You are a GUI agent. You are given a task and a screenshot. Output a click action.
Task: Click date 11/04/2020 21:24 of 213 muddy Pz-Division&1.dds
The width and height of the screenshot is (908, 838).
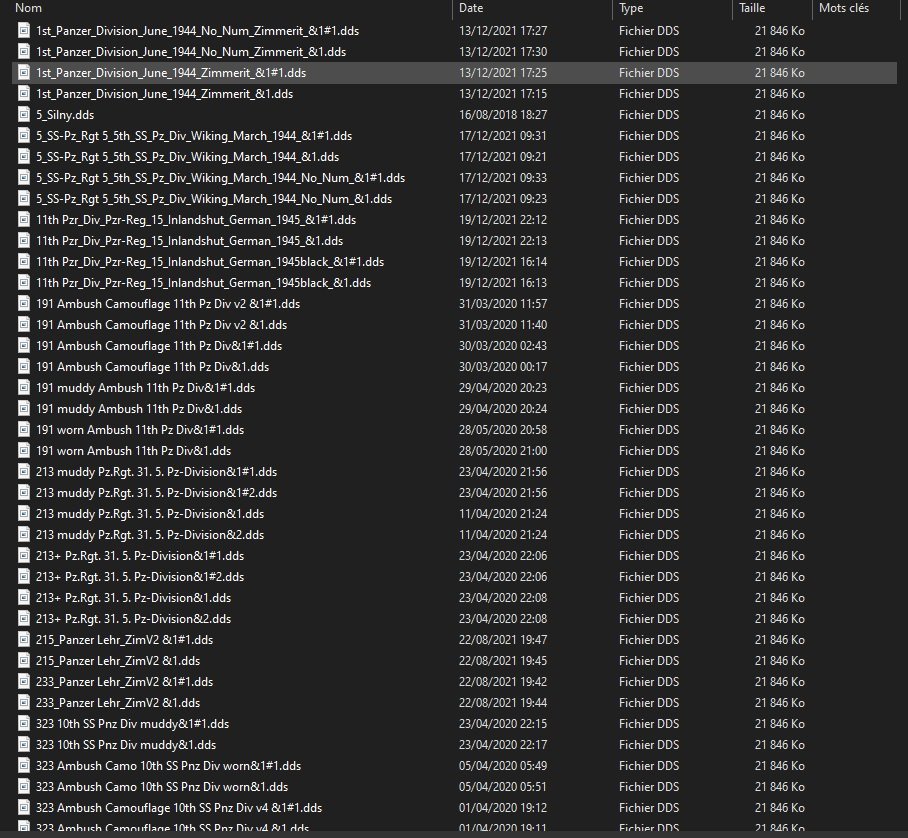tap(503, 514)
